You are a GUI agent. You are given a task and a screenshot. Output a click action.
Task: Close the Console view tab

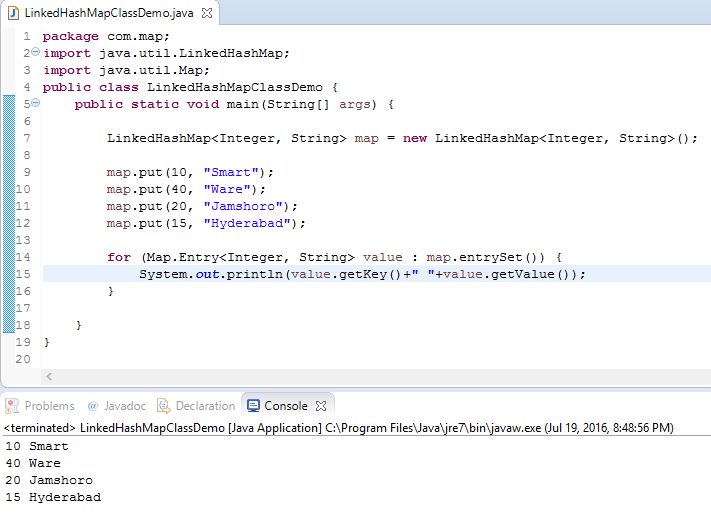(321, 406)
